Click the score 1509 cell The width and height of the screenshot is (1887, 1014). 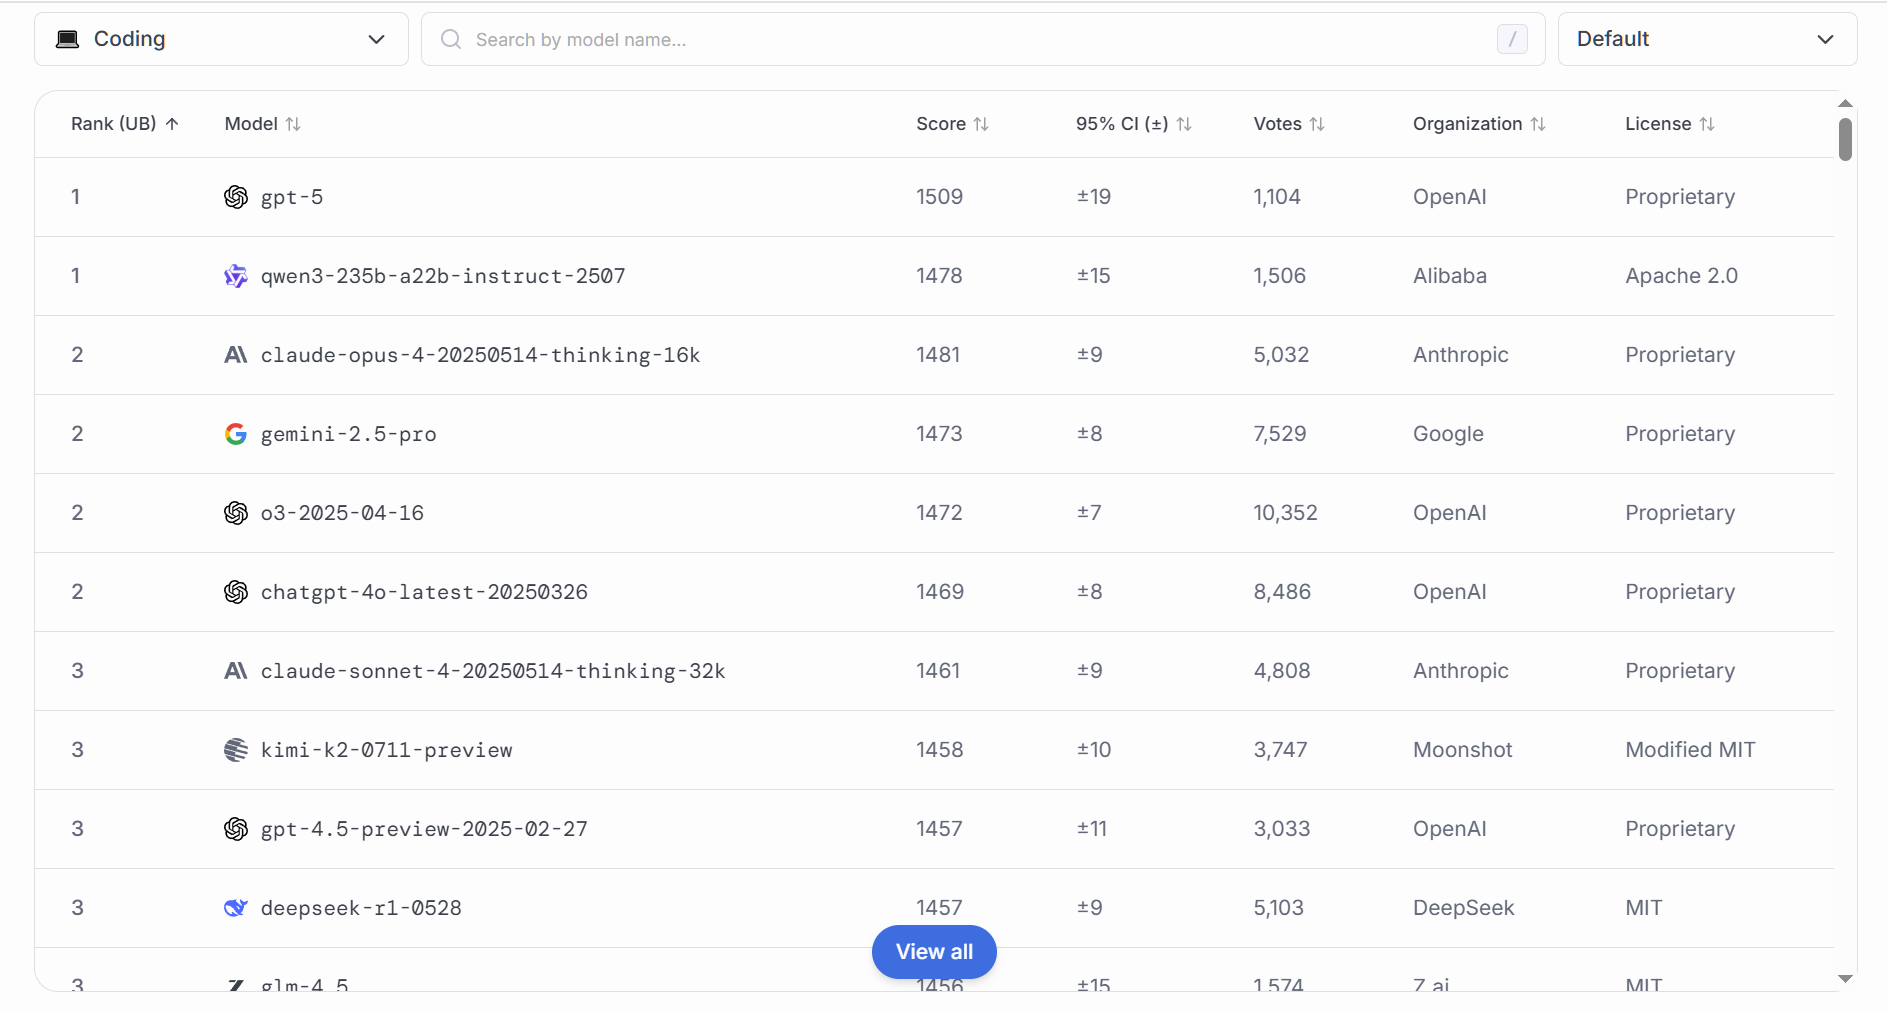click(940, 197)
